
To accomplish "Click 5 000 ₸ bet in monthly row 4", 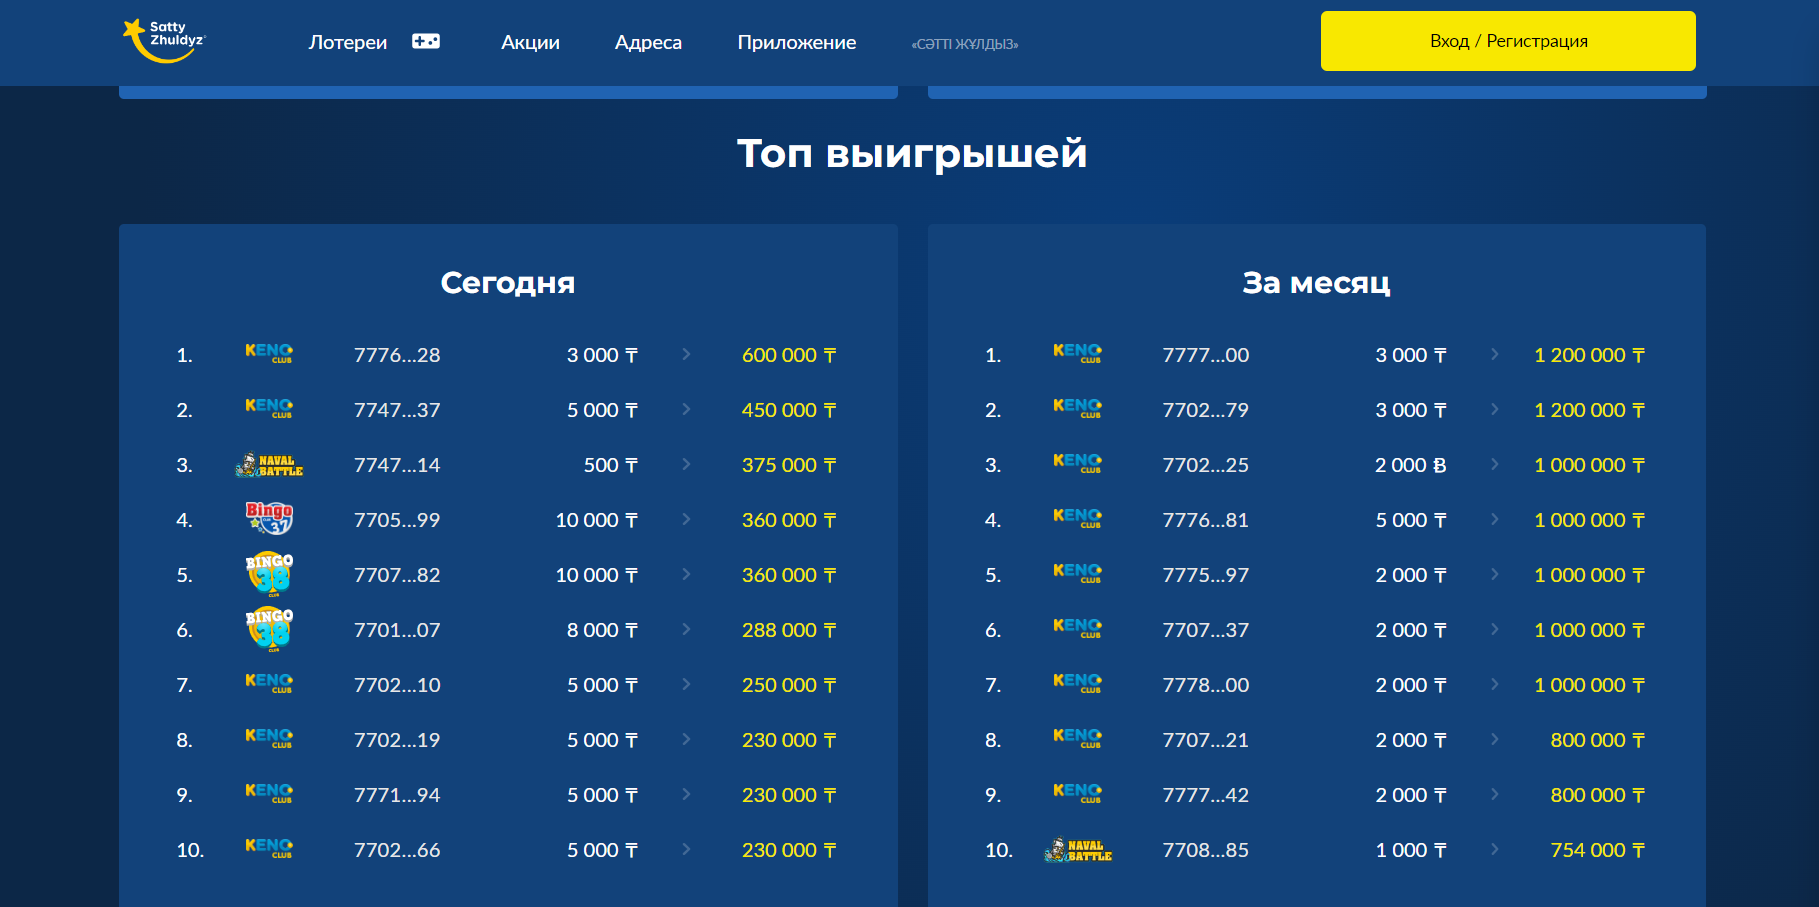I will pyautogui.click(x=1411, y=520).
